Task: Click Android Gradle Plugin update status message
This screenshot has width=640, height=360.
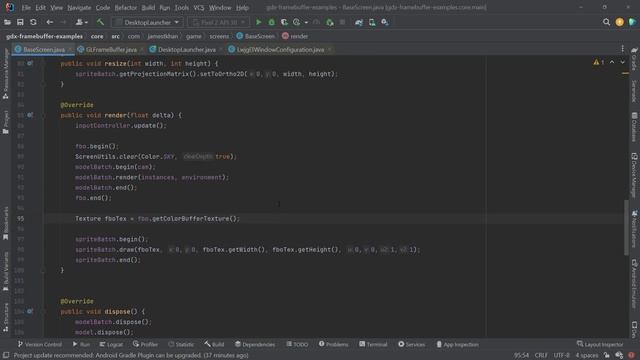Action: coord(131,355)
